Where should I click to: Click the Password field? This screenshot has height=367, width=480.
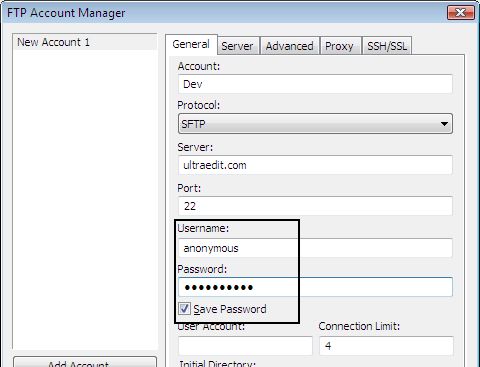coord(315,287)
